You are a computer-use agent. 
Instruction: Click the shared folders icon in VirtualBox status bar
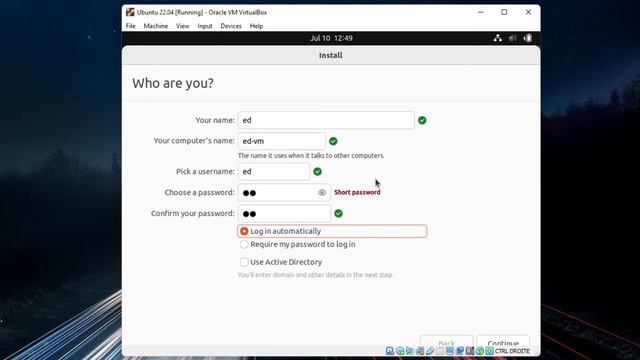[x=440, y=351]
